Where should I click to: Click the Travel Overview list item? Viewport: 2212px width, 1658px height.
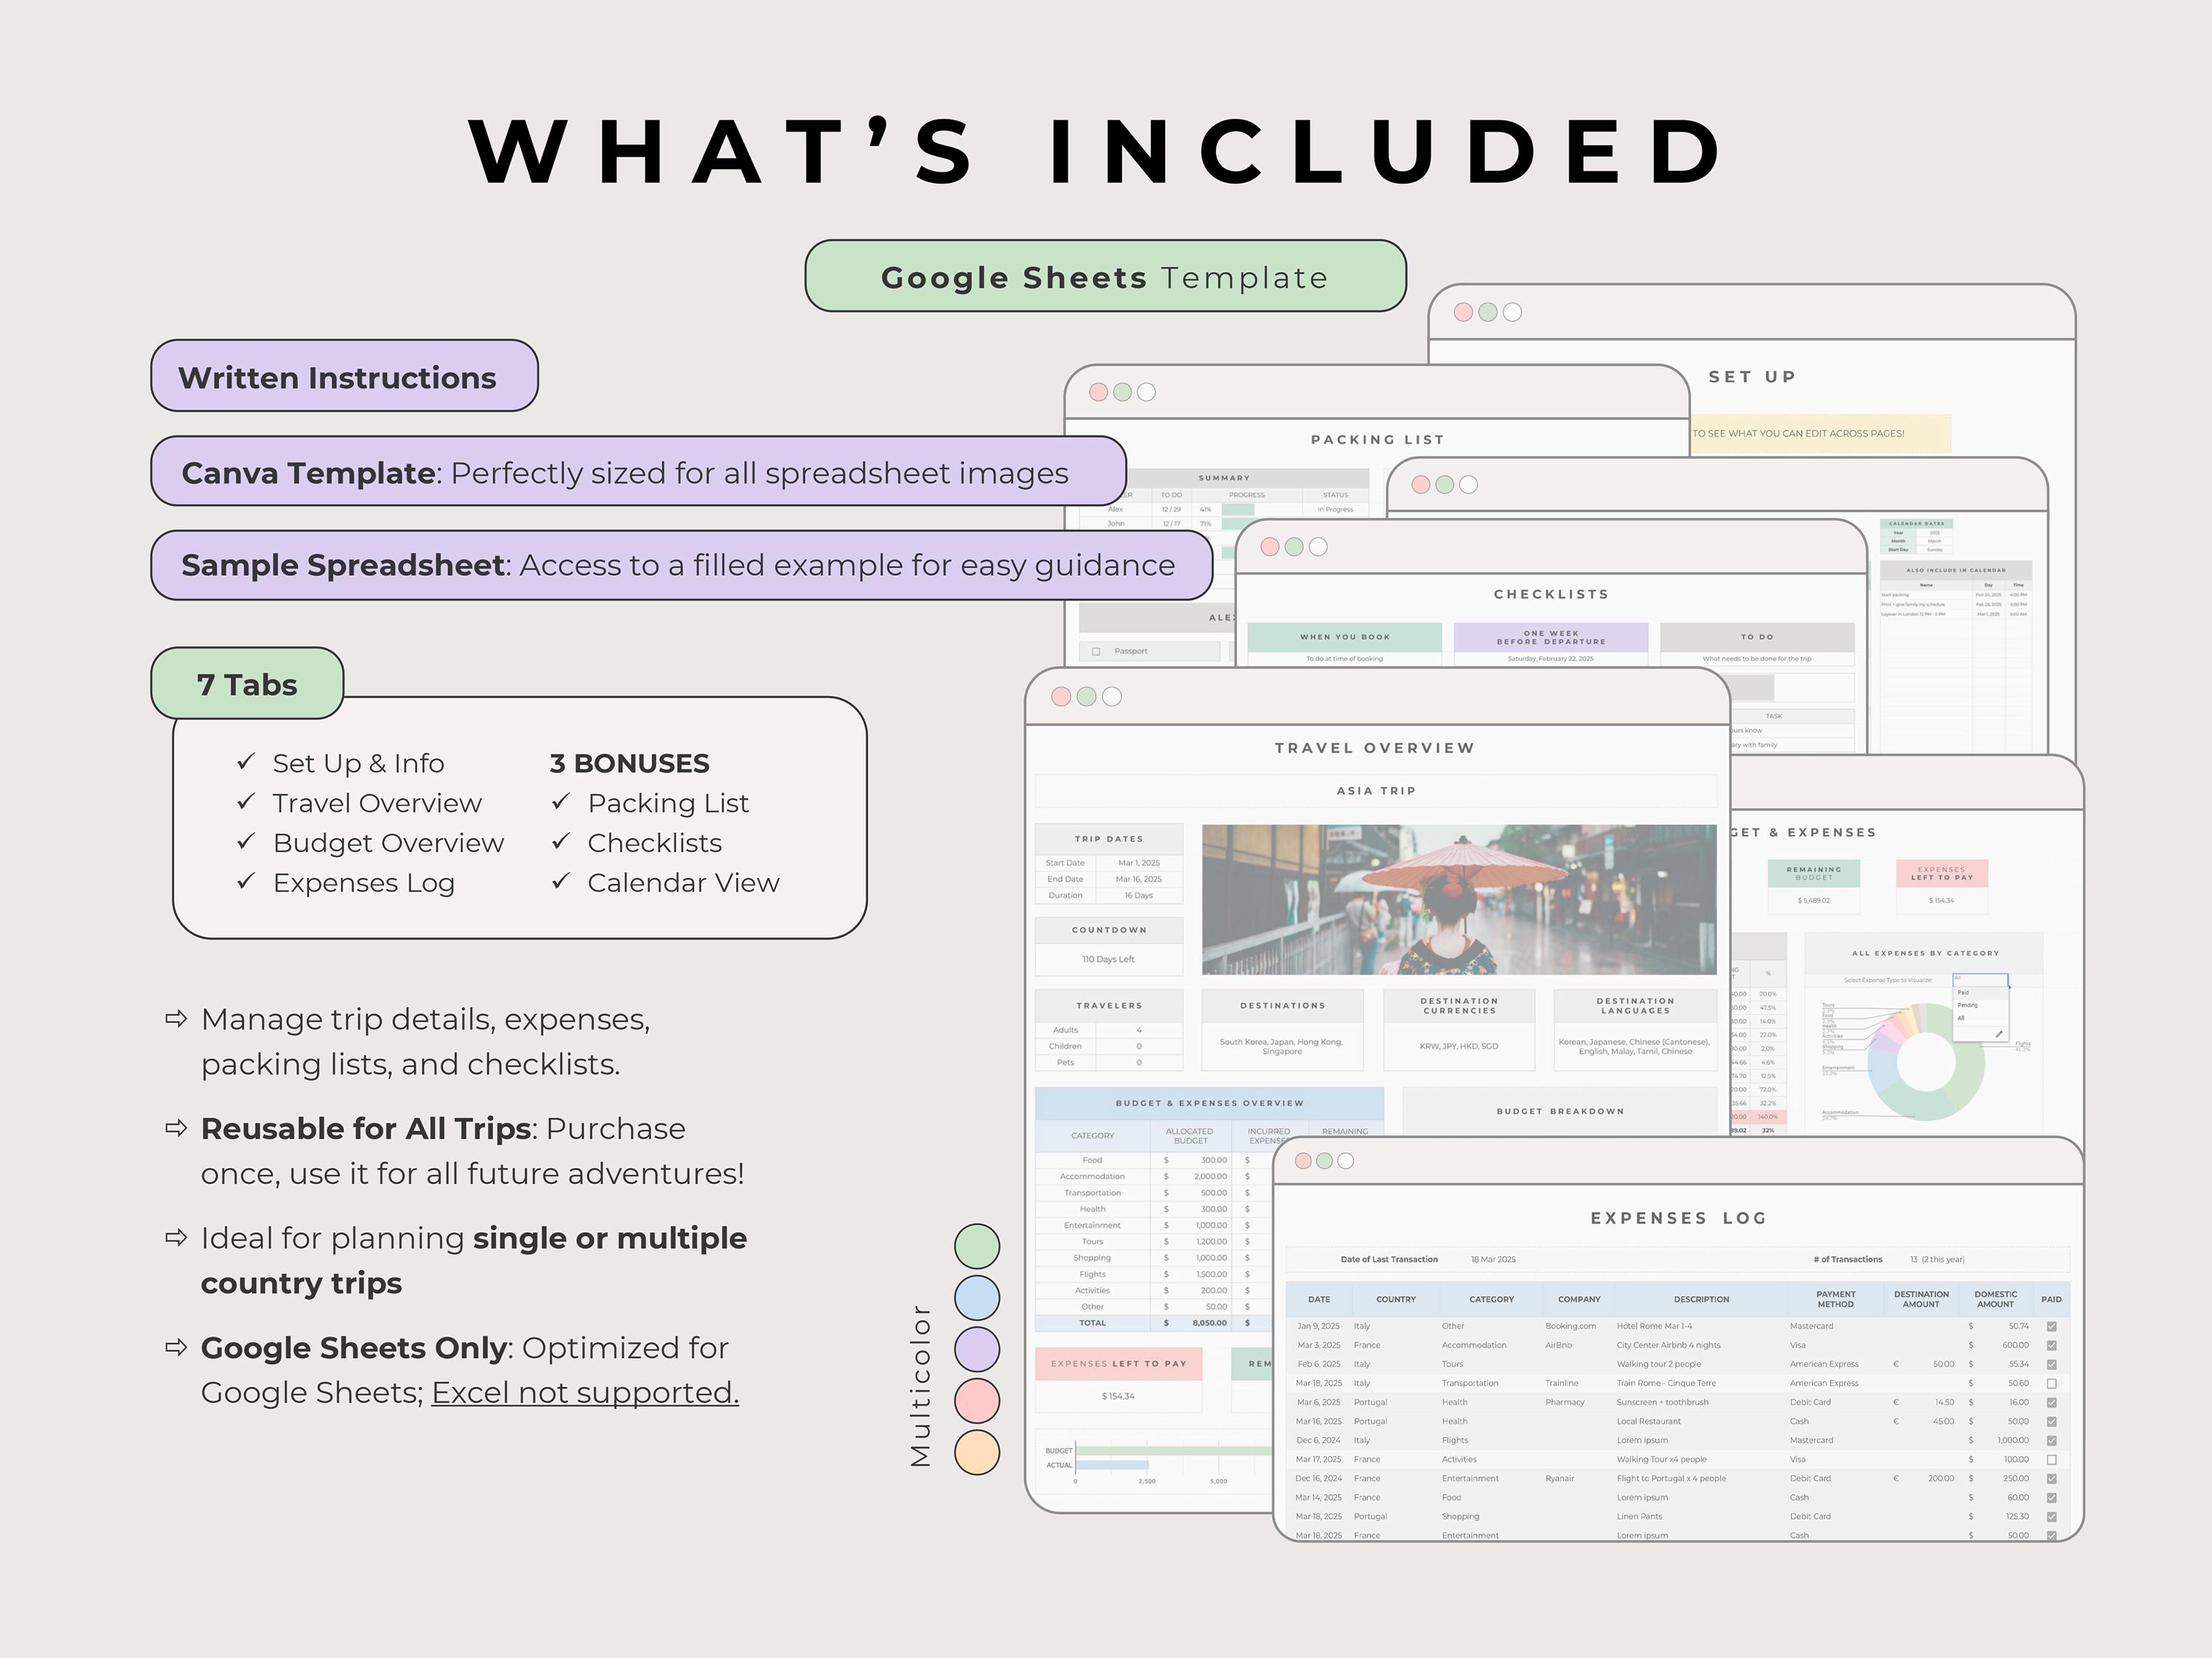(x=377, y=803)
